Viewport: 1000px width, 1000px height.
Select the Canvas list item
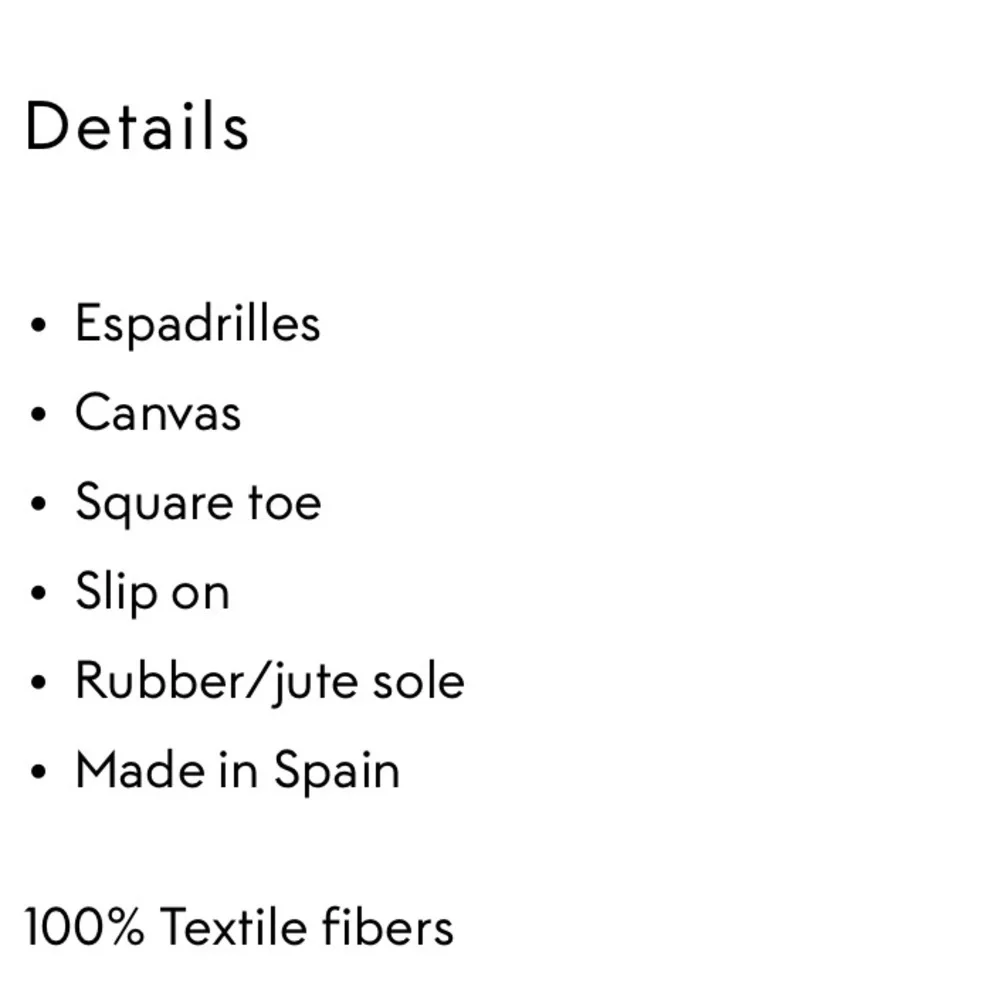(x=158, y=413)
